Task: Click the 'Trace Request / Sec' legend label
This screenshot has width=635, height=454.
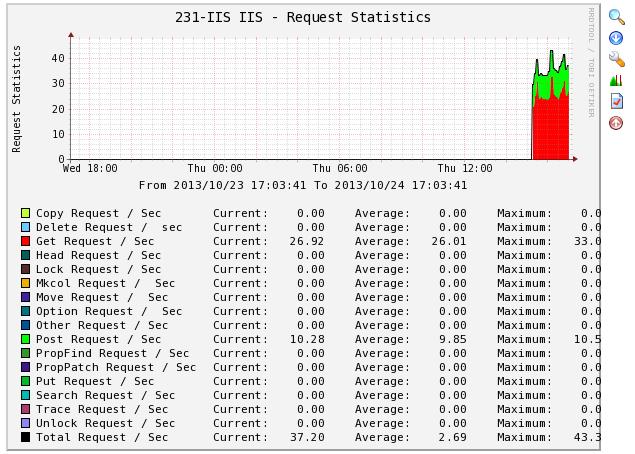Action: [x=102, y=409]
